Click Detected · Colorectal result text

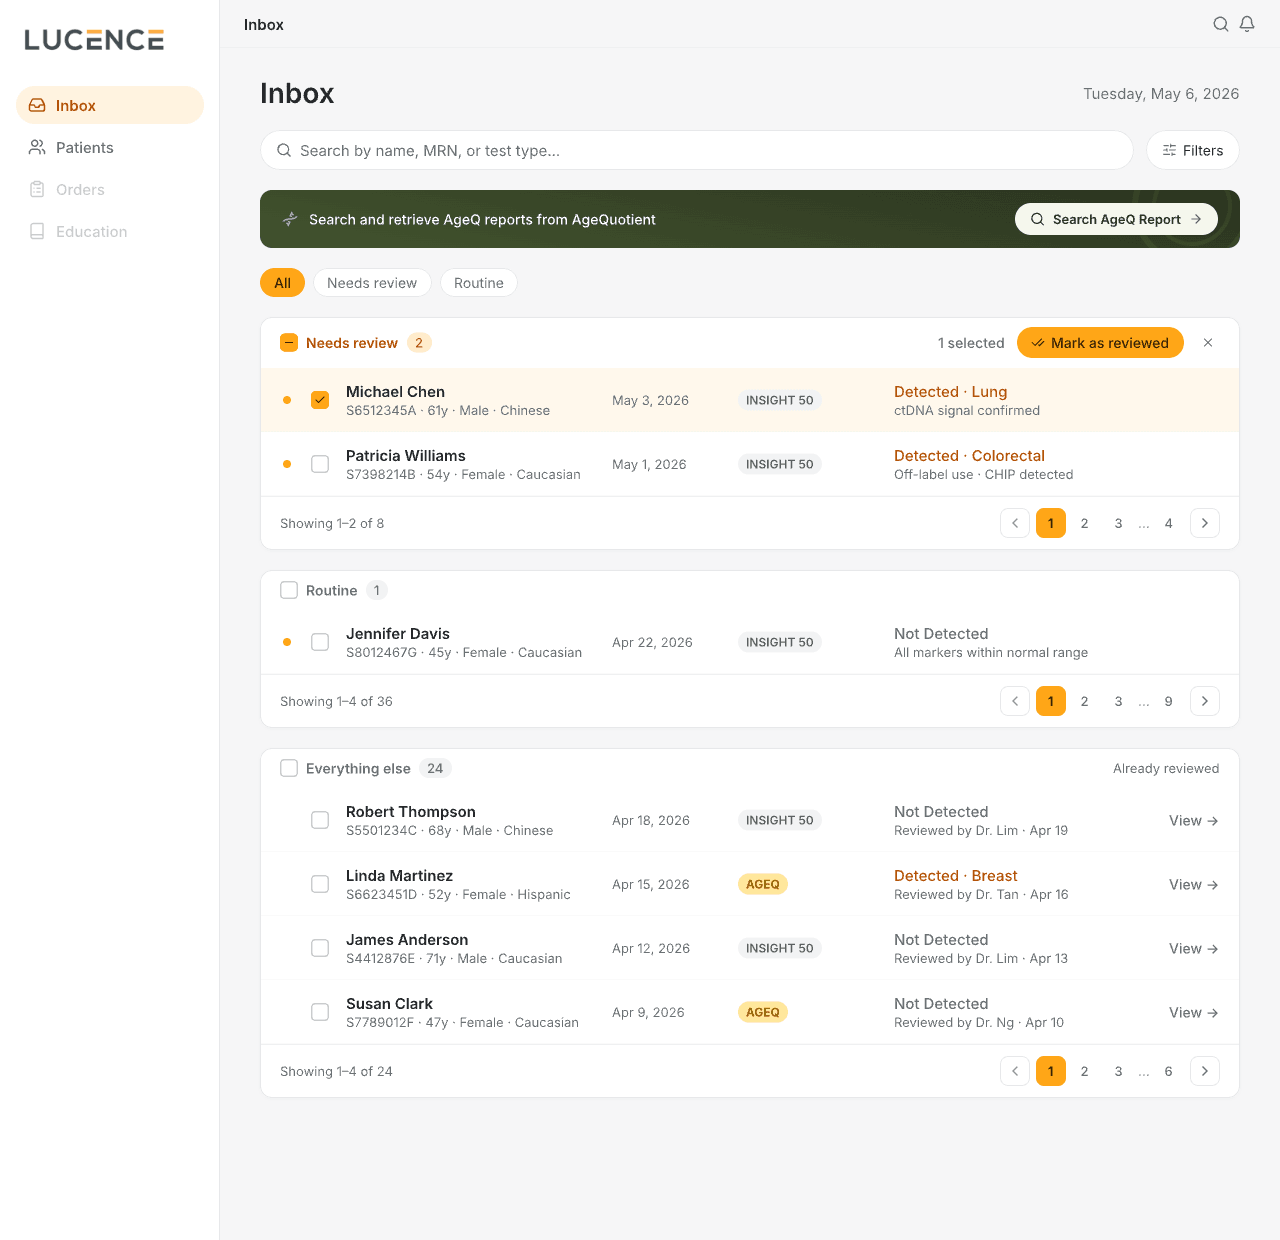point(969,455)
